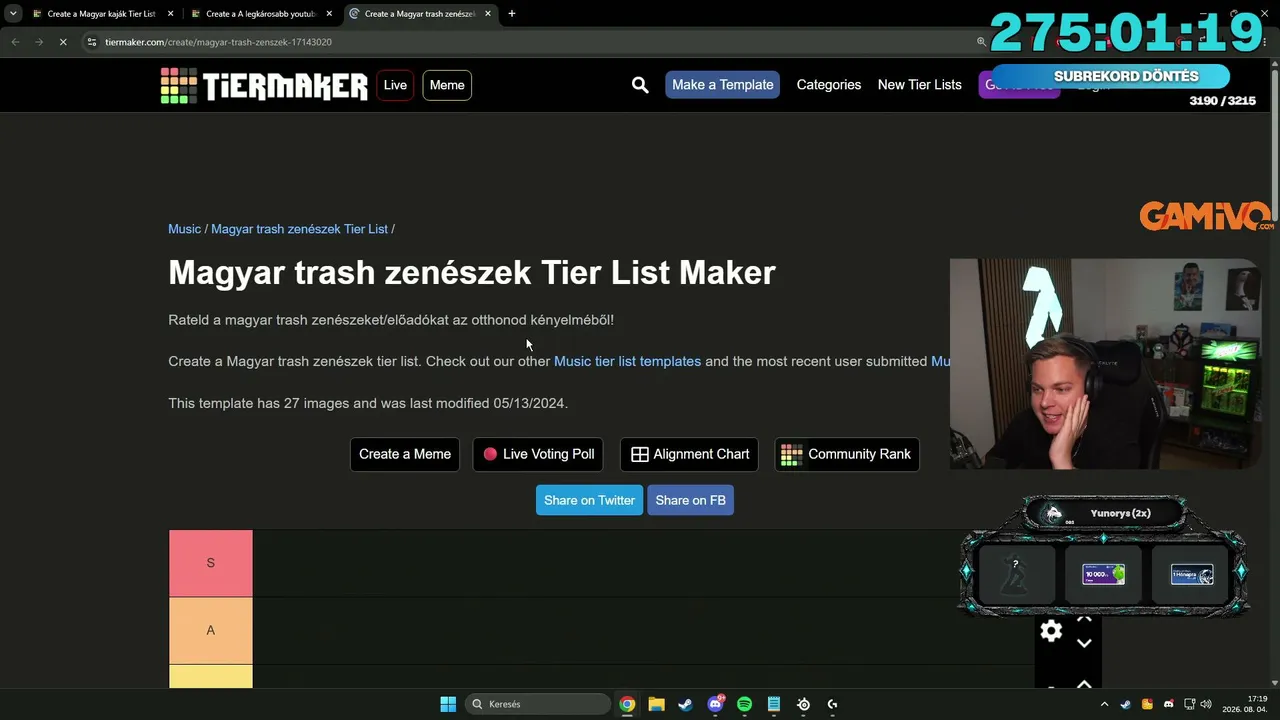Click the Create a Meme button
1280x720 pixels.
405,454
